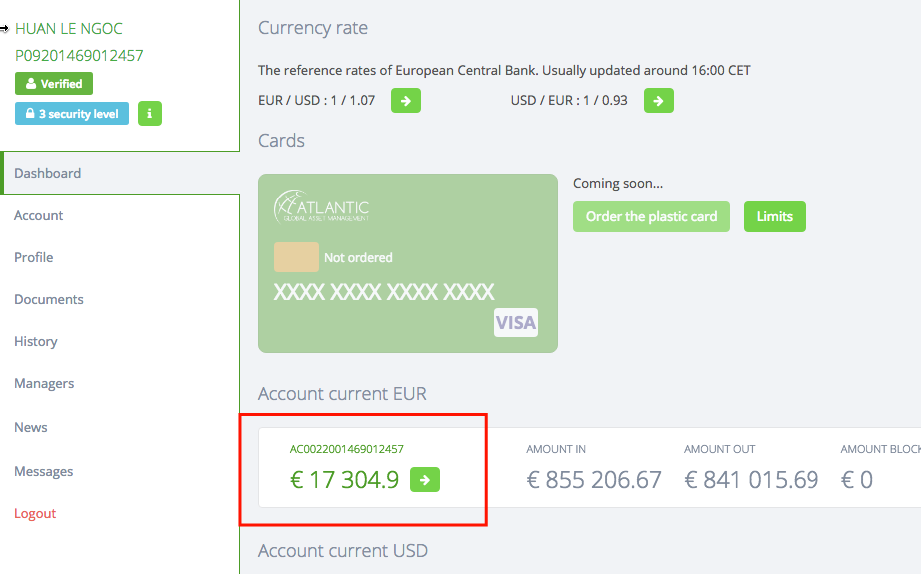
Task: Click the 3 security level lock badge
Action: pyautogui.click(x=72, y=114)
